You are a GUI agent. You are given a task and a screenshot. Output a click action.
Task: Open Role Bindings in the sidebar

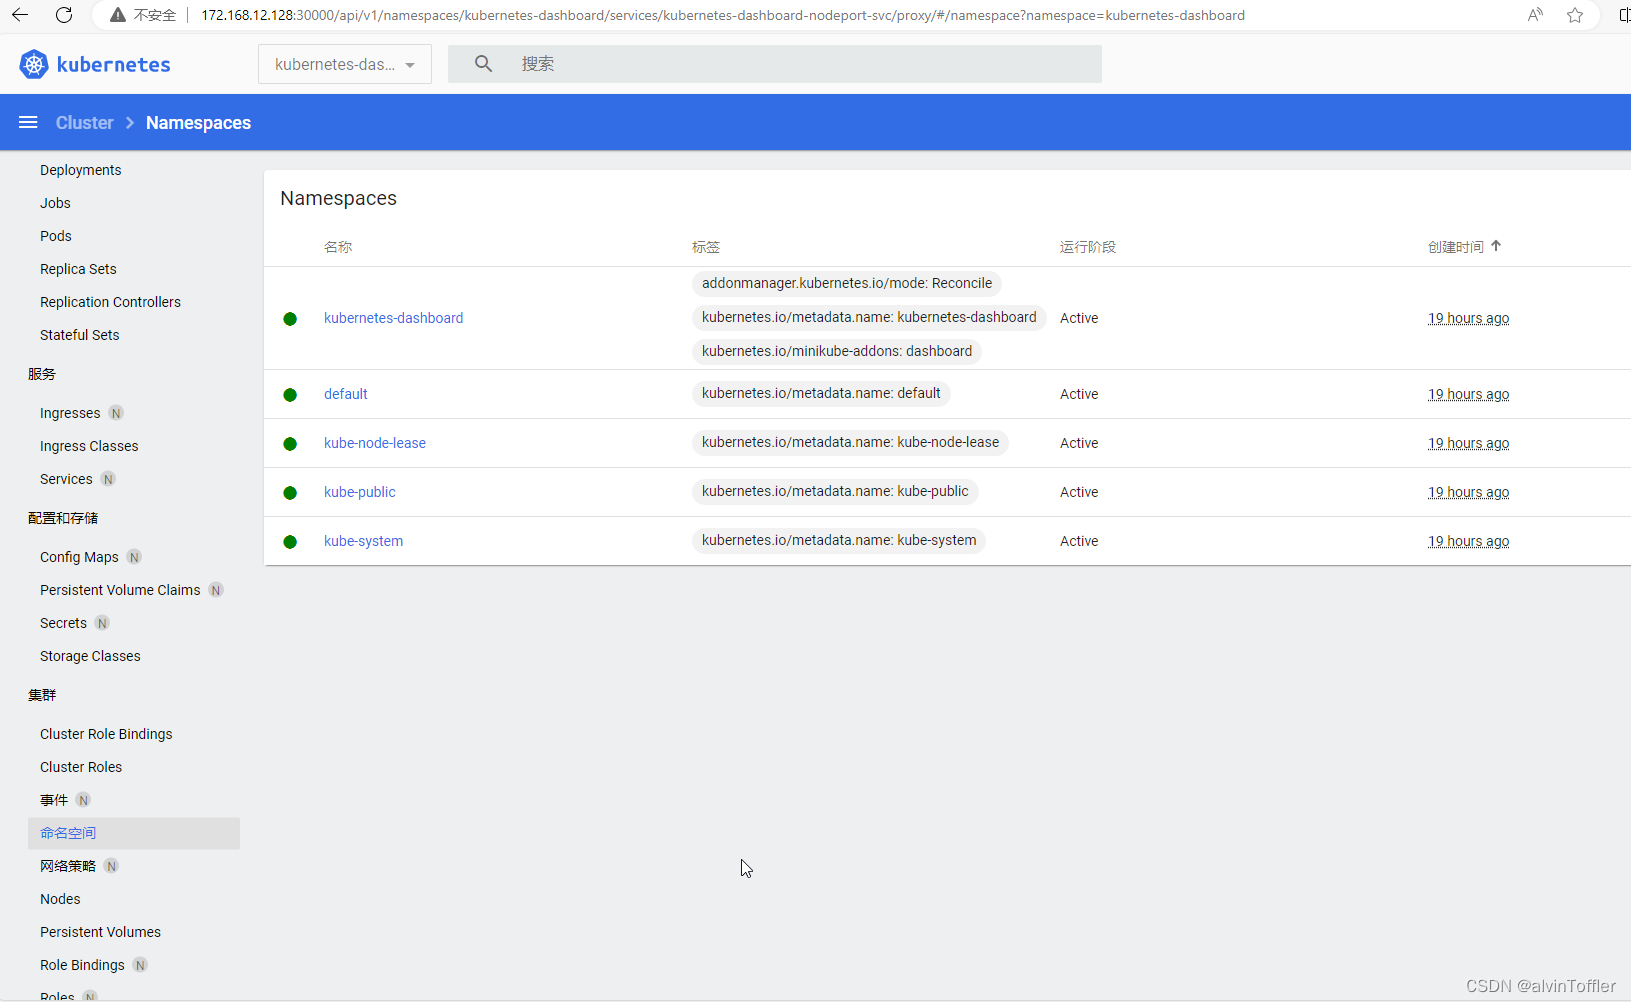pyautogui.click(x=82, y=965)
